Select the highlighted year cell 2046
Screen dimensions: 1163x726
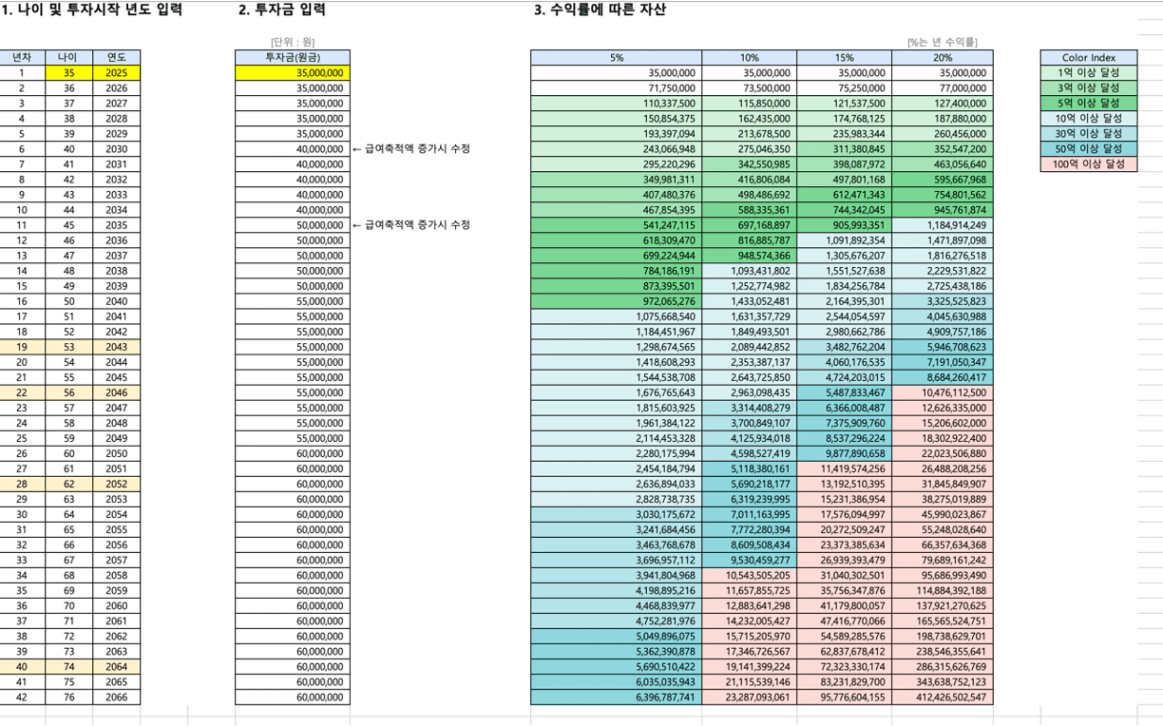116,392
